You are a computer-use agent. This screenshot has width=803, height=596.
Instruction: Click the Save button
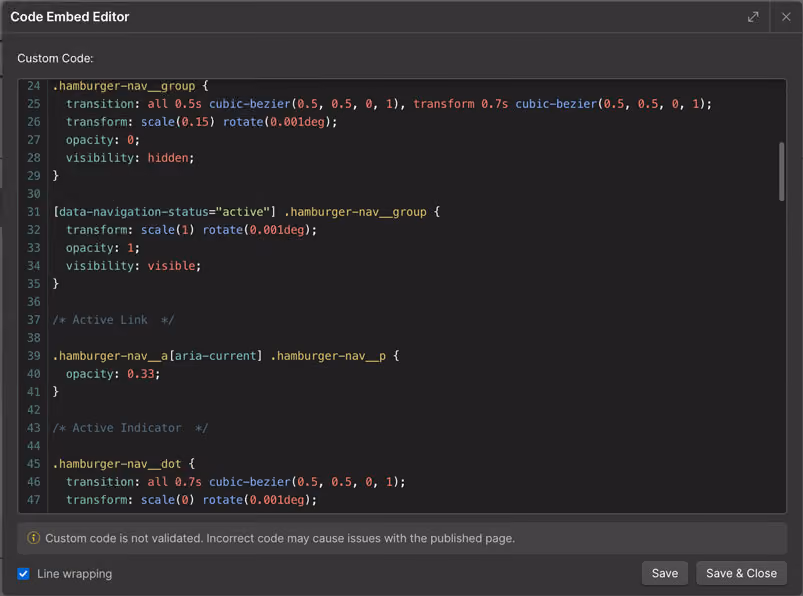point(665,573)
